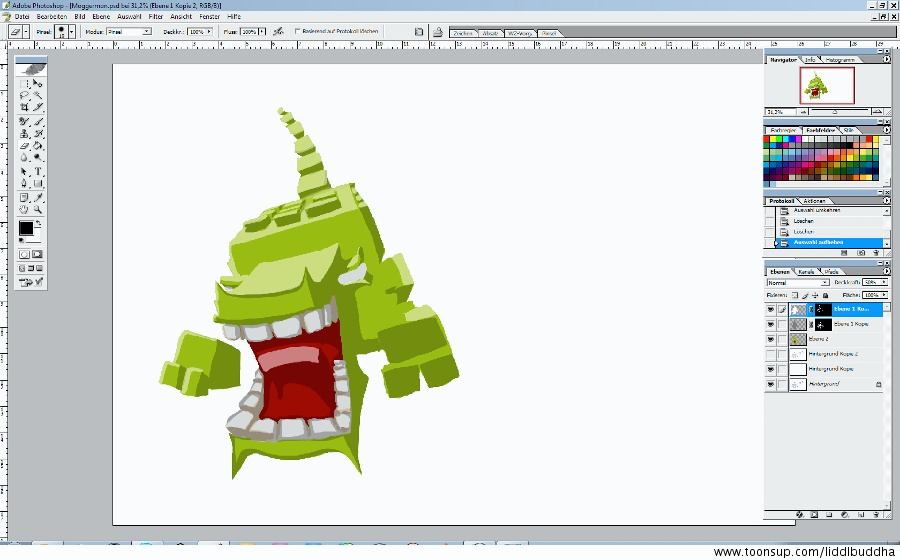This screenshot has width=900, height=560.
Task: Switch to the Info tab
Action: 810,60
